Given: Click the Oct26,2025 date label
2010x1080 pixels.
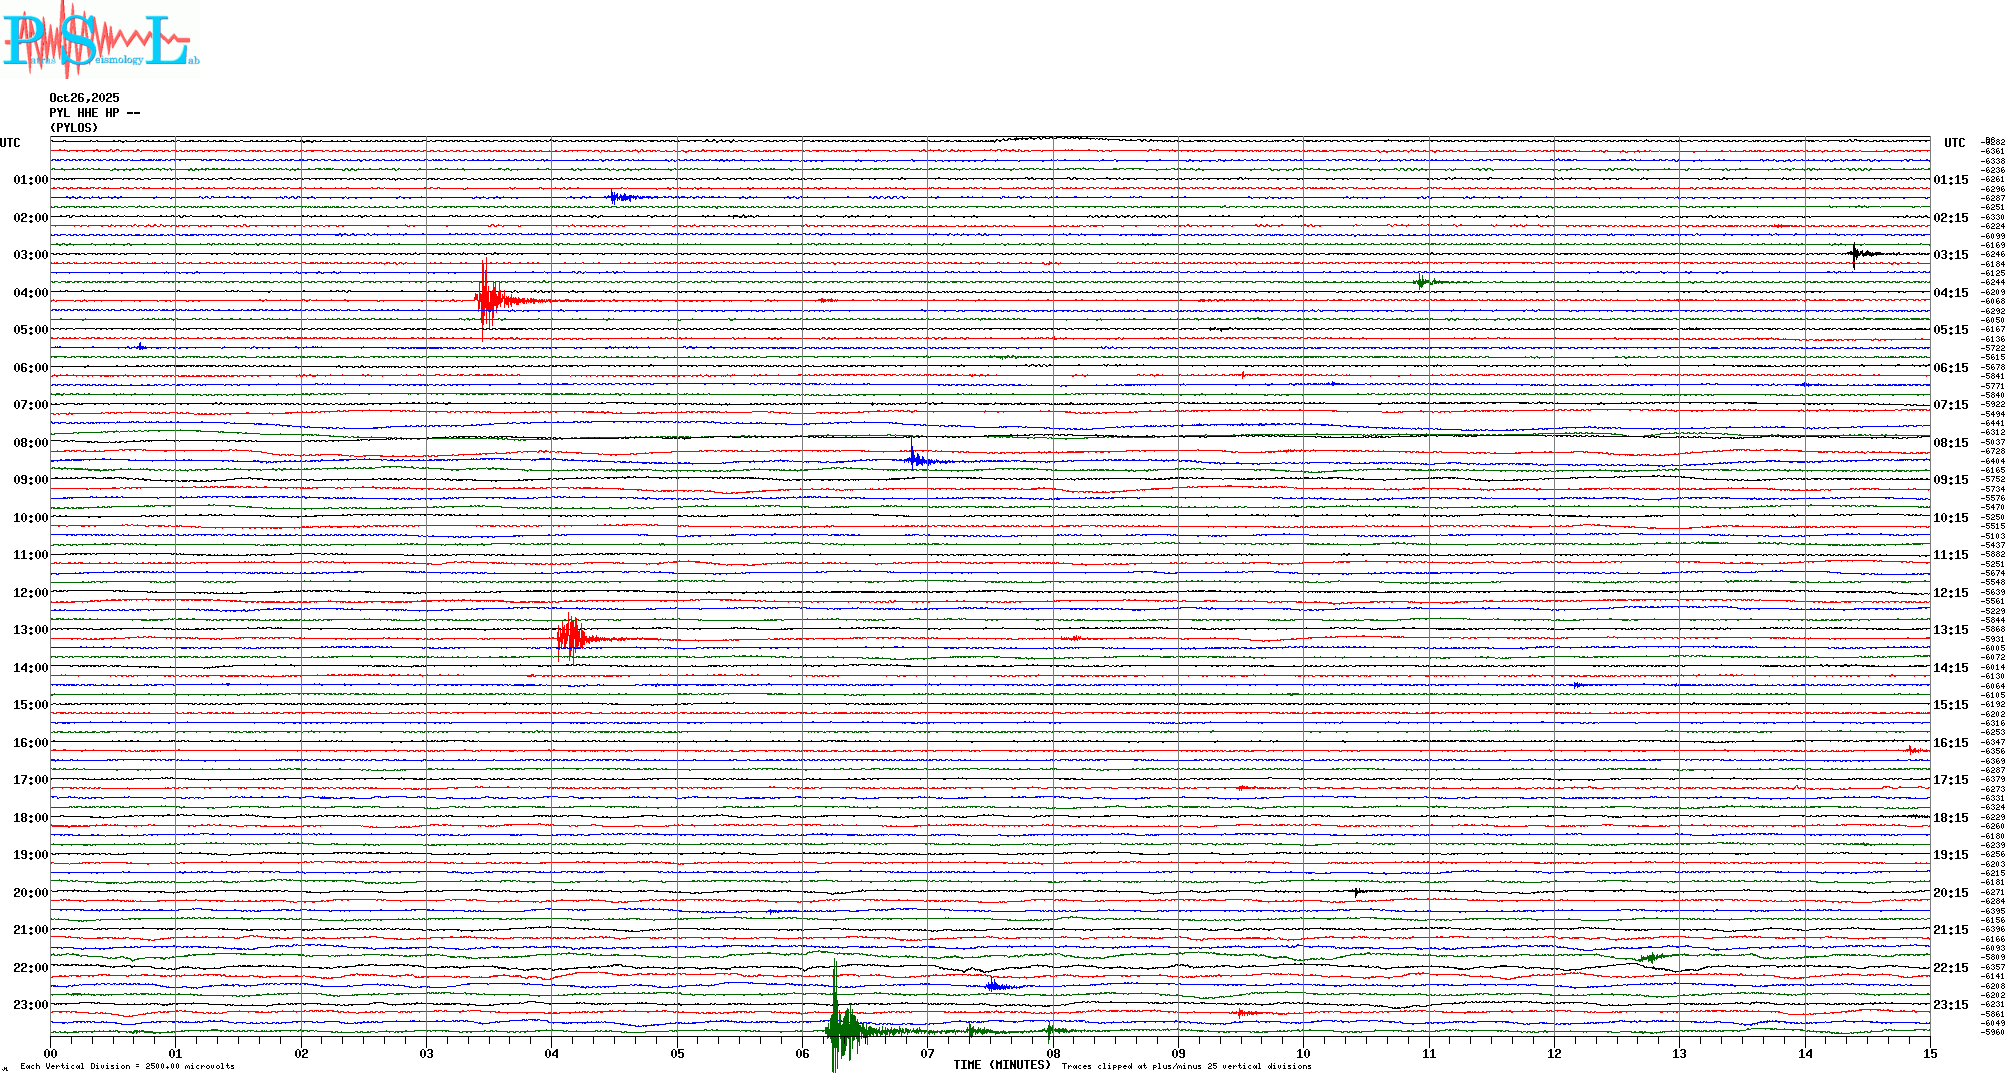Looking at the screenshot, I should (84, 98).
